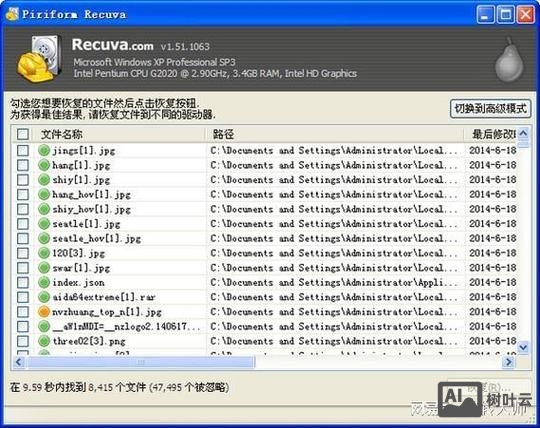Click the orange status dot for nvzhuang_top_n[1].jpg
Viewport: 540px width, 428px height.
(44, 312)
